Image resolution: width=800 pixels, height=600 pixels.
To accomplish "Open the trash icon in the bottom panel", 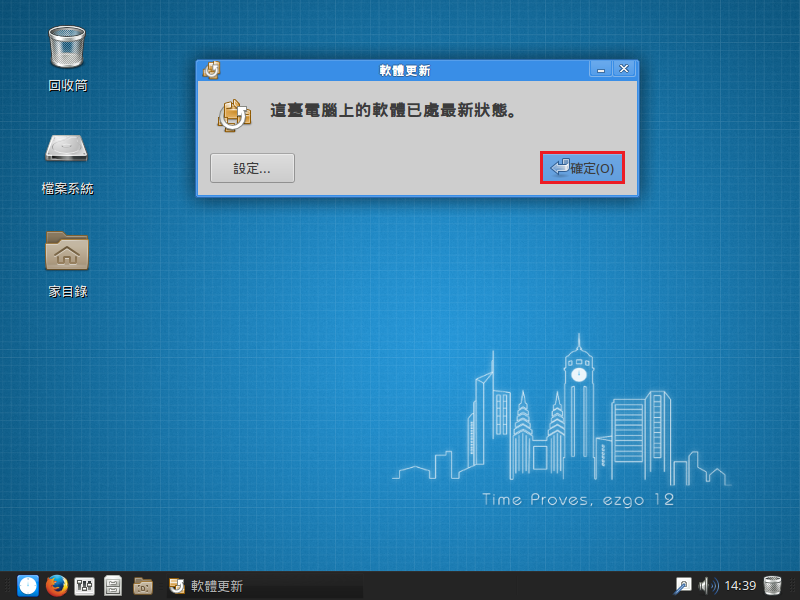I will tap(772, 586).
